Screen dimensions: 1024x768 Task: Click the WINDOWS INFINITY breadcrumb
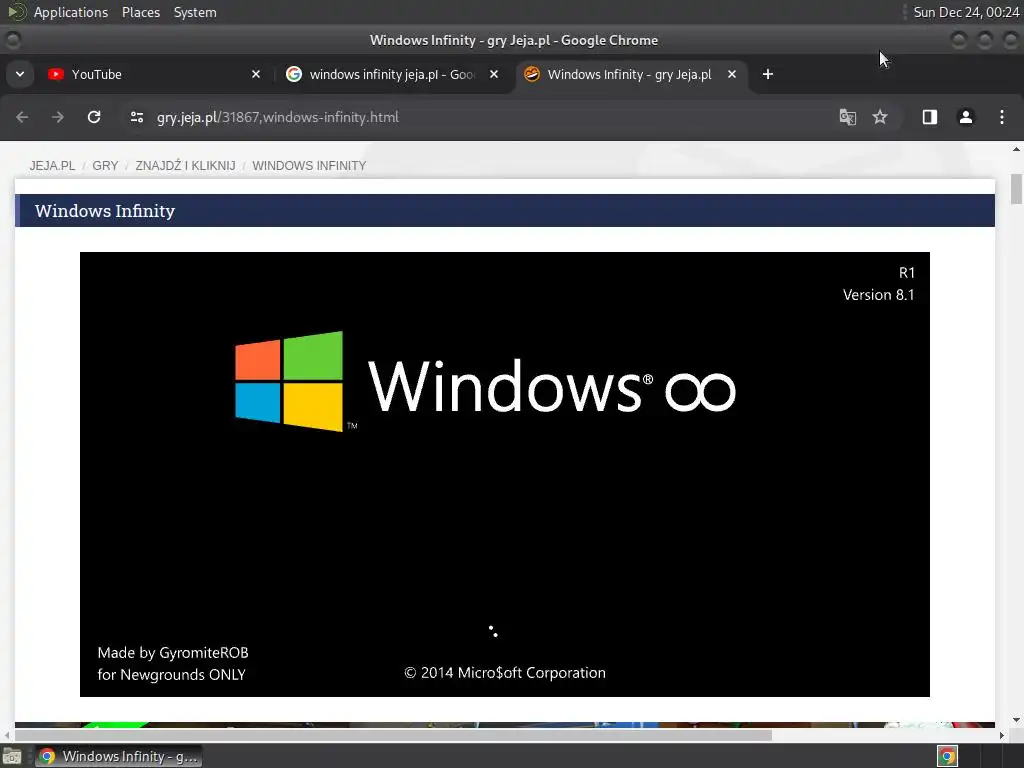point(309,166)
